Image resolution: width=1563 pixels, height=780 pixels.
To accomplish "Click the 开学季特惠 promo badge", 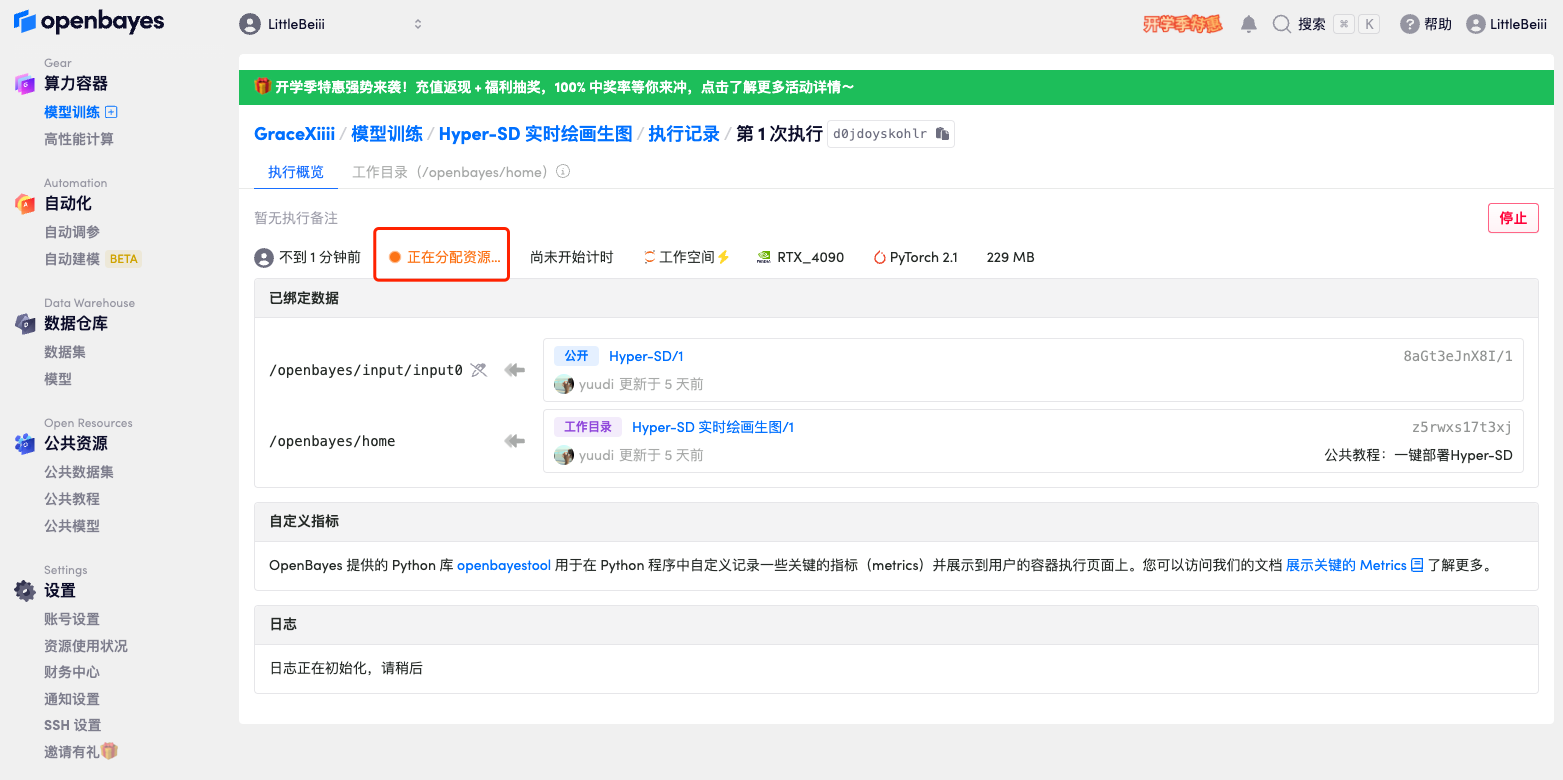I will [x=1182, y=24].
